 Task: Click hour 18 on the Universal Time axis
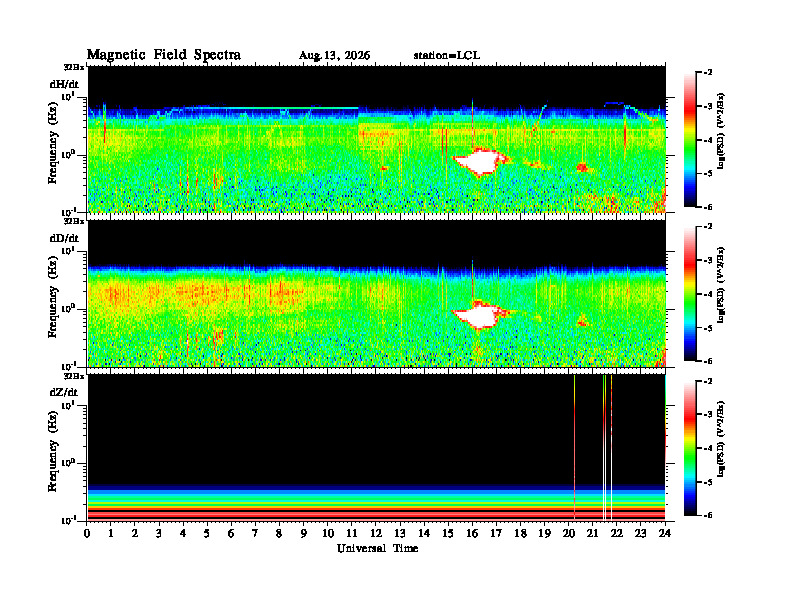pos(521,533)
